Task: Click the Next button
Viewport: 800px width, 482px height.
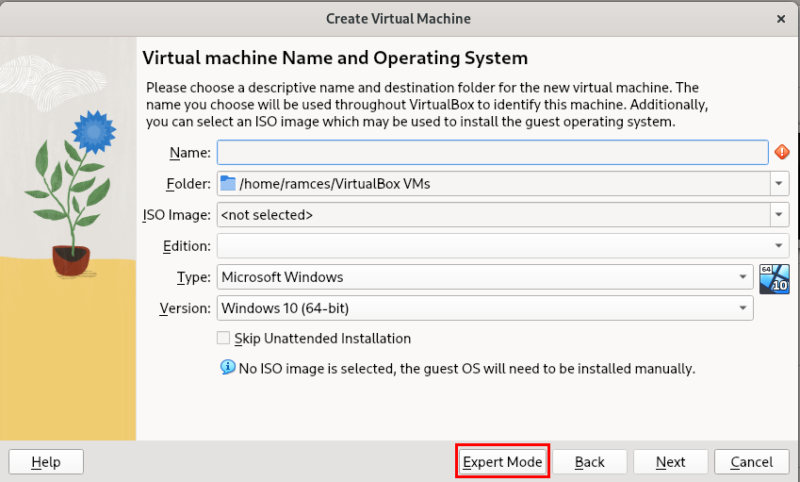Action: pos(670,462)
